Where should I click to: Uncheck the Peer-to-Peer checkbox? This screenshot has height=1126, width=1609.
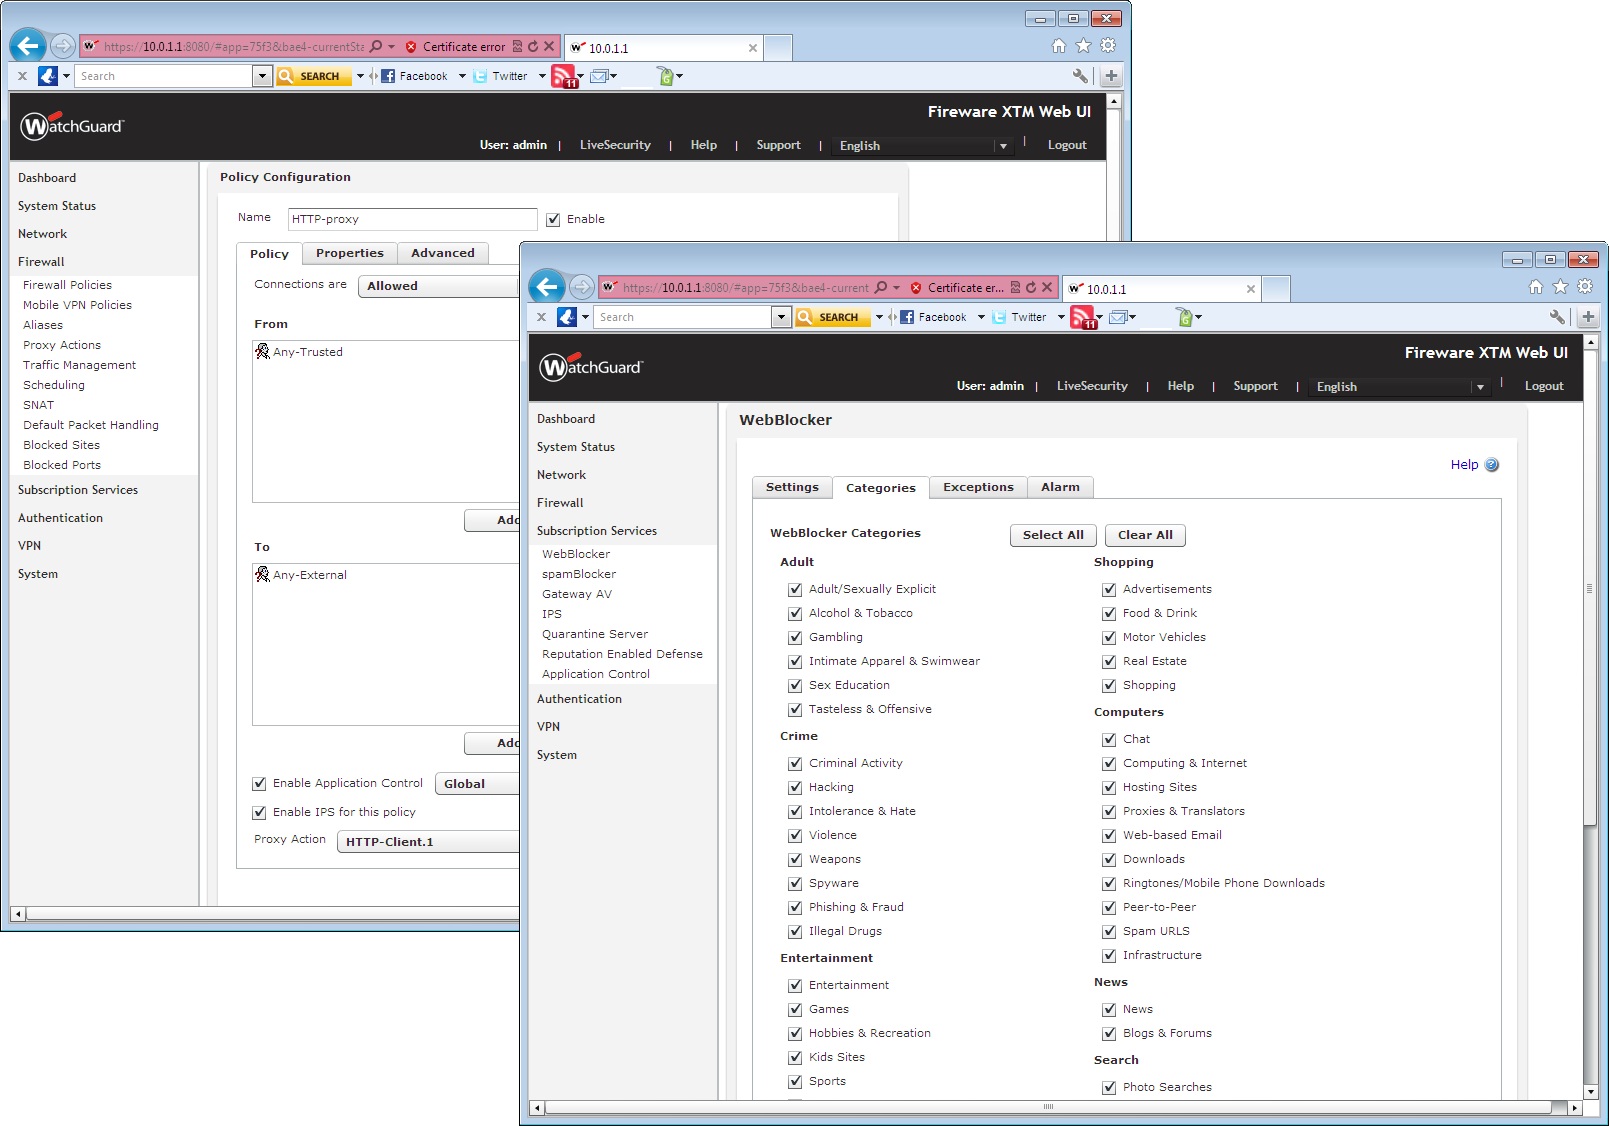[x=1109, y=907]
